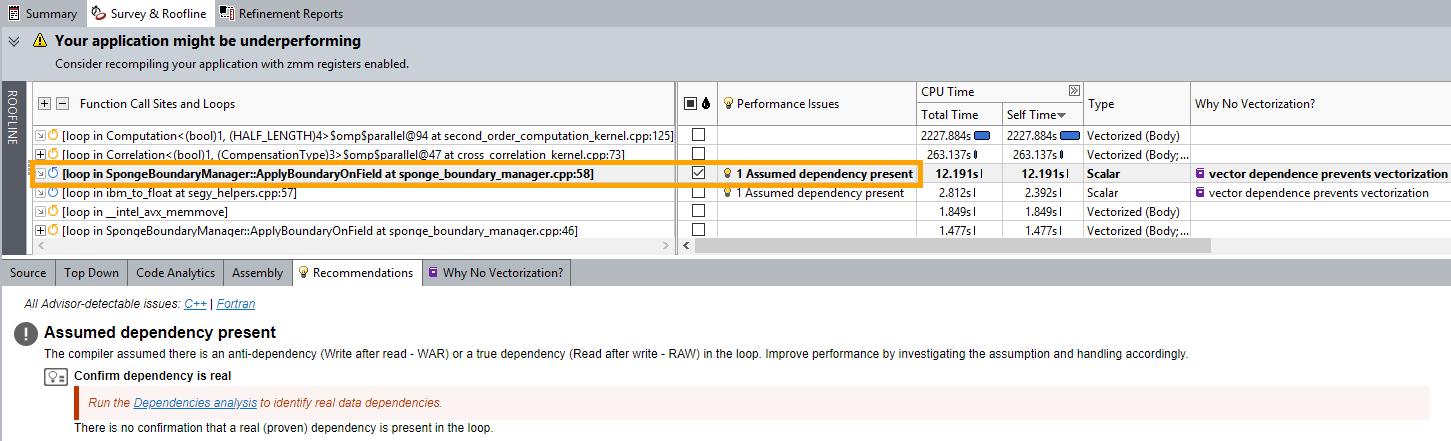
Task: Expand the Correlation loop tree row
Action: [40, 154]
